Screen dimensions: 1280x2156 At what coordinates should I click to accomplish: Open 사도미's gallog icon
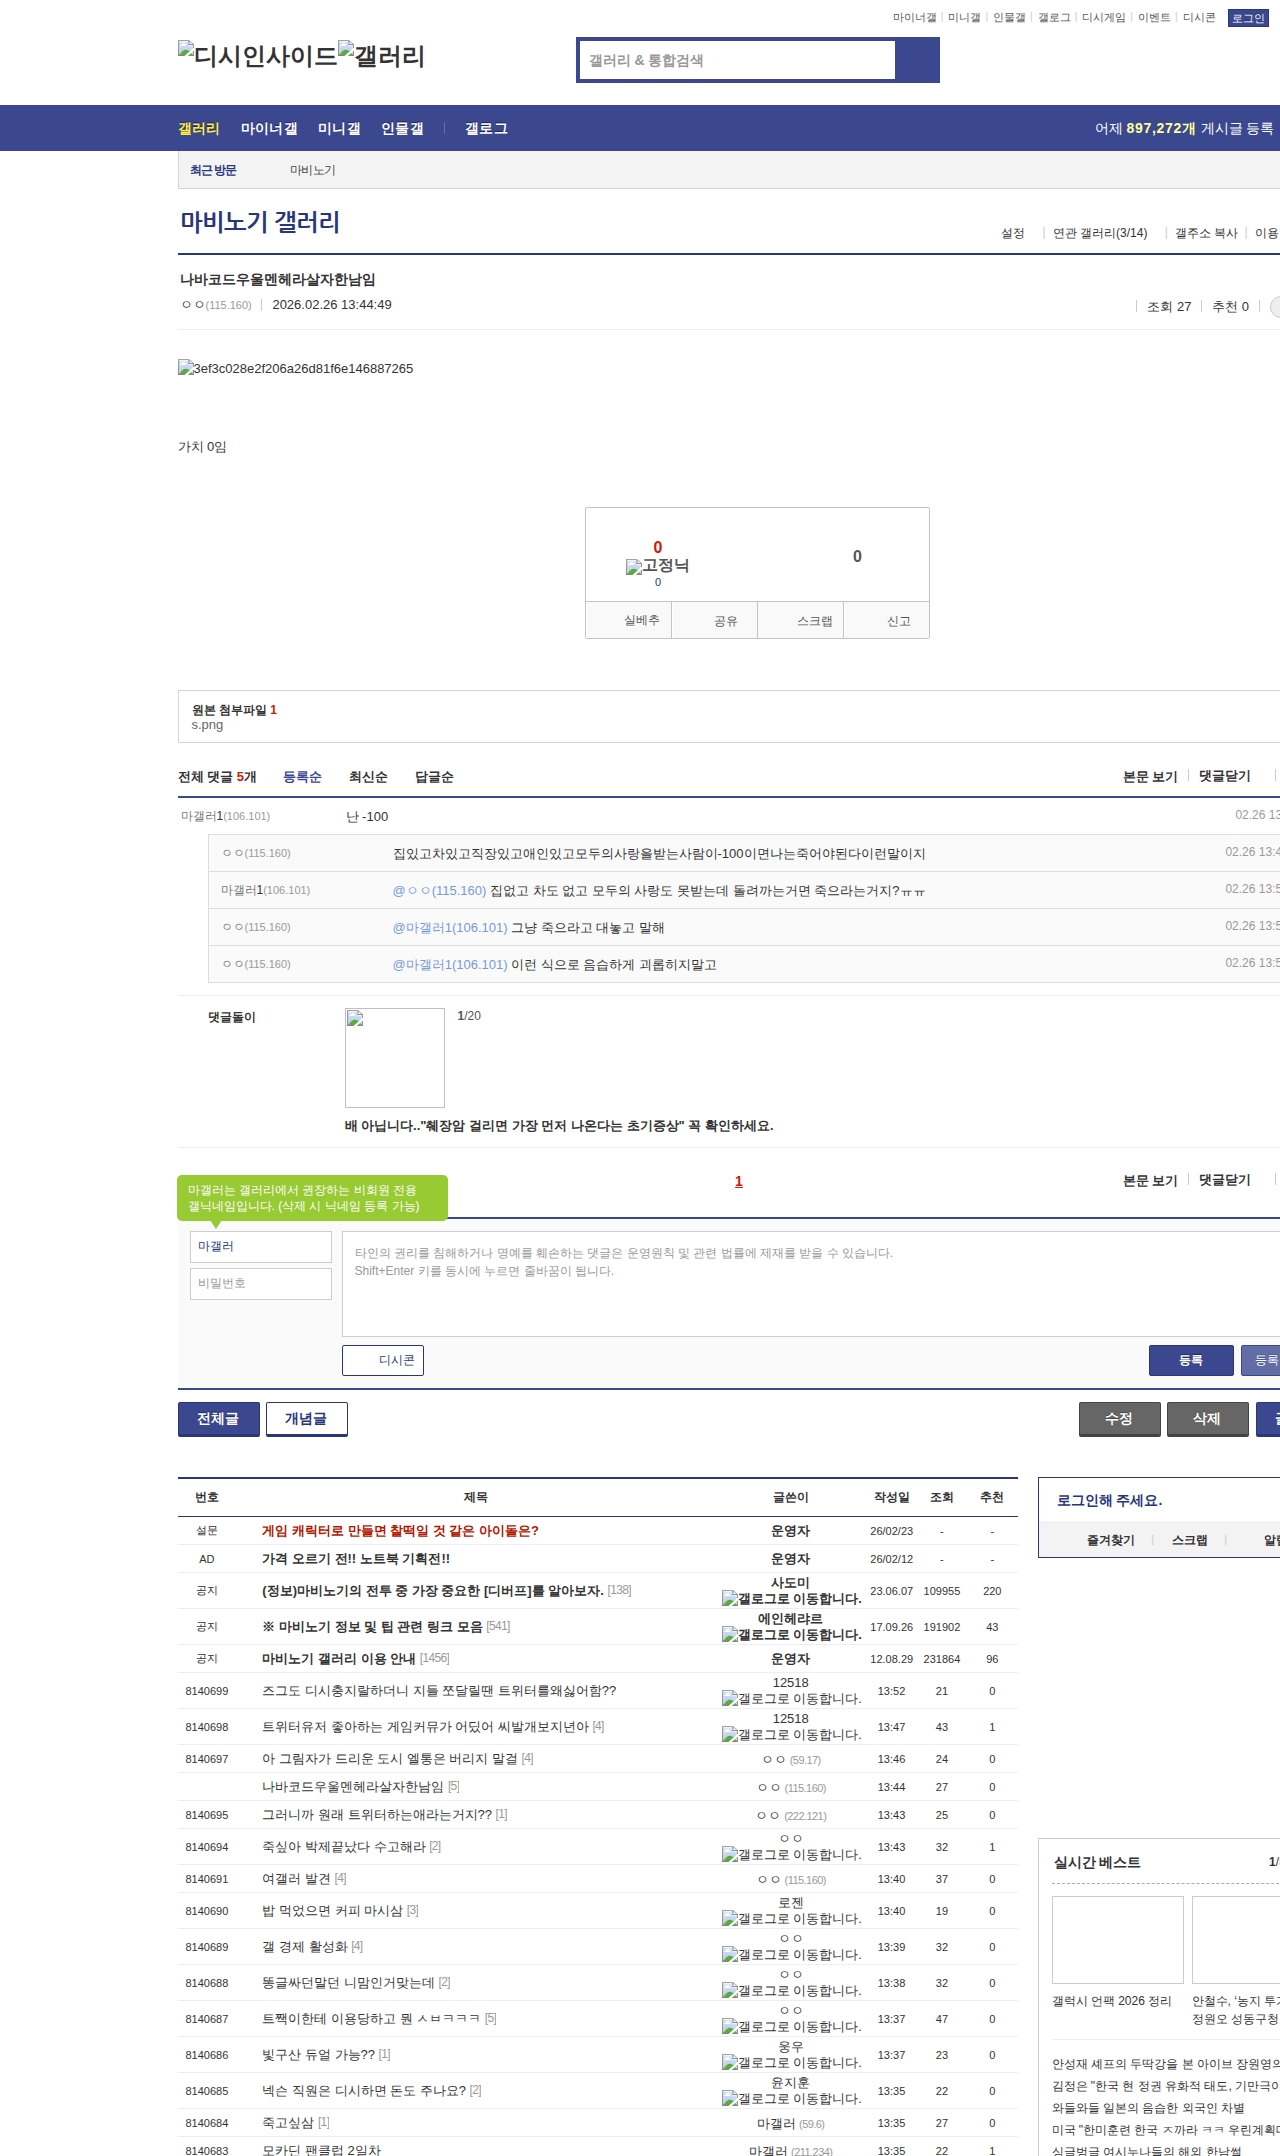coord(729,1599)
